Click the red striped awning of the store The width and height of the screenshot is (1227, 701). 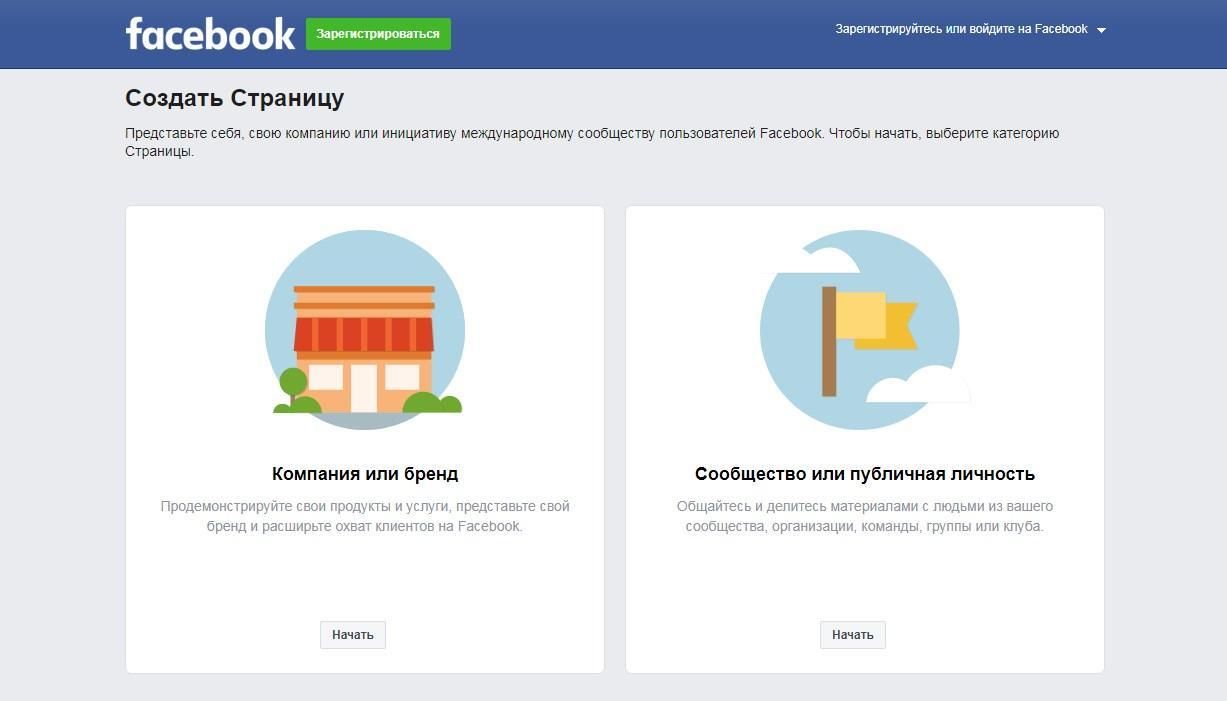pos(364,334)
